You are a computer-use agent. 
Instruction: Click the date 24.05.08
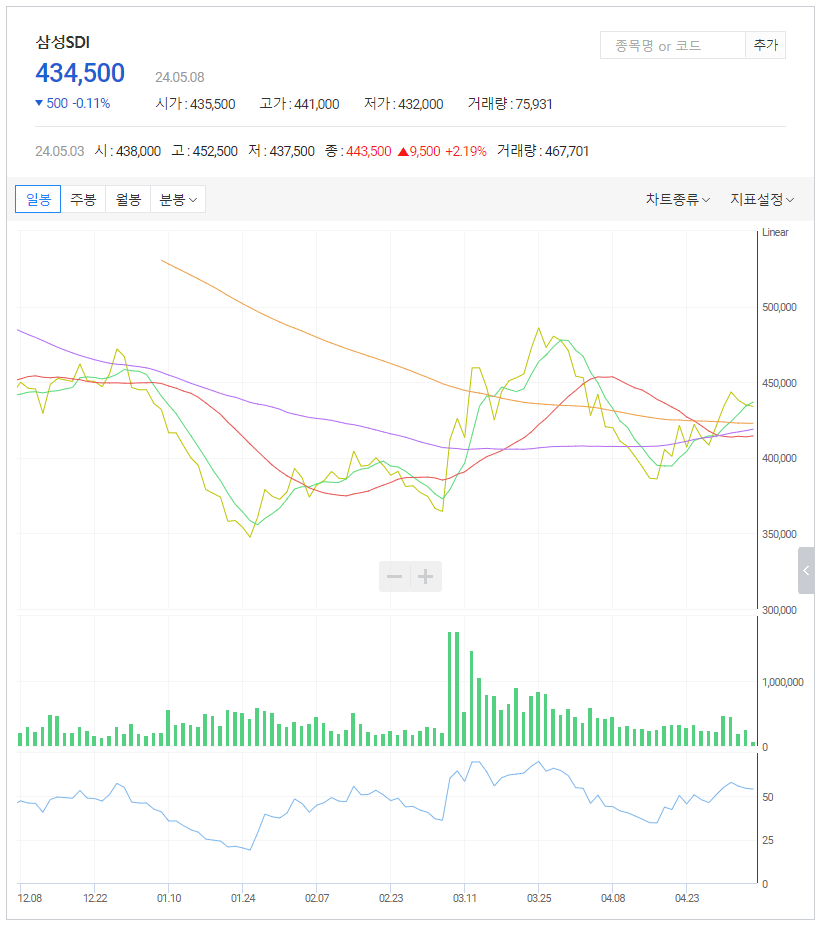point(180,77)
